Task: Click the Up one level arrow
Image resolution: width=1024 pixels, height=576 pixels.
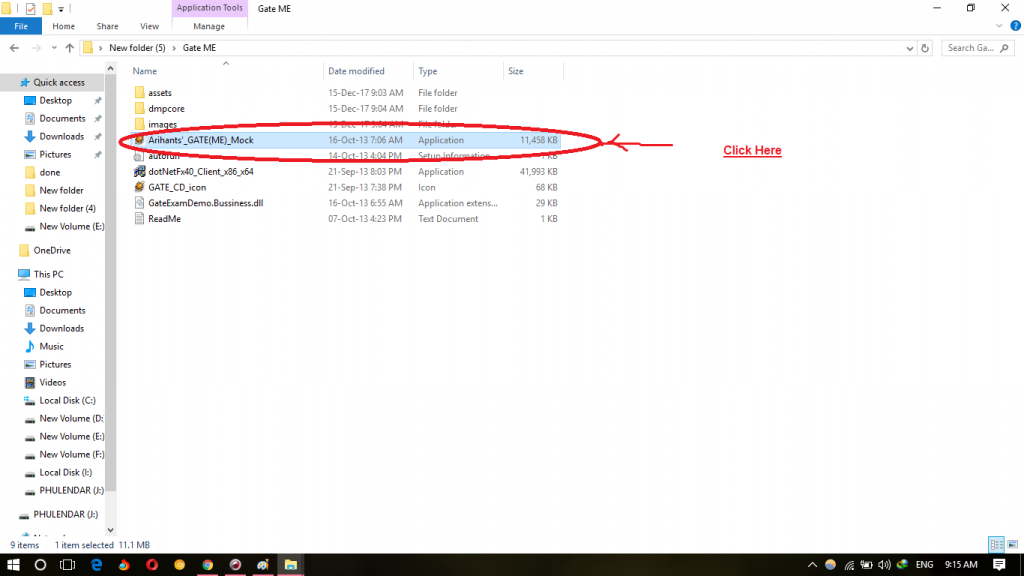Action: coord(69,47)
